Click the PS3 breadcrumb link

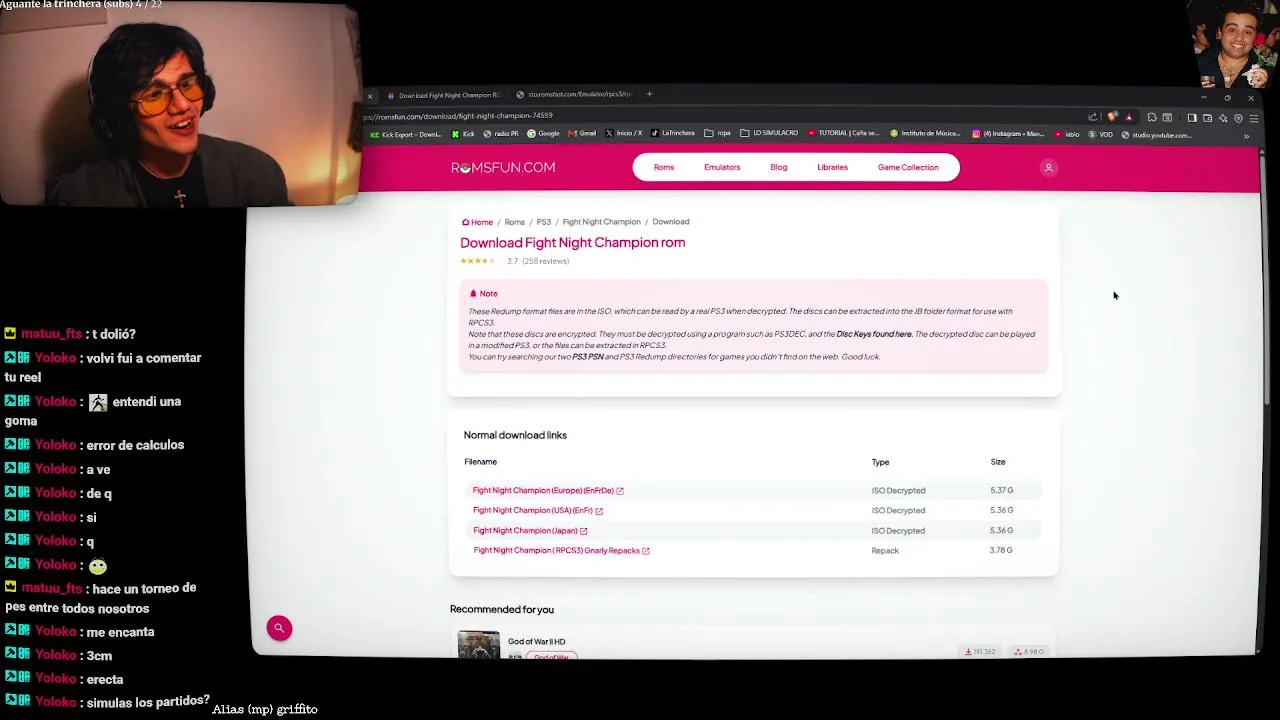coord(544,222)
